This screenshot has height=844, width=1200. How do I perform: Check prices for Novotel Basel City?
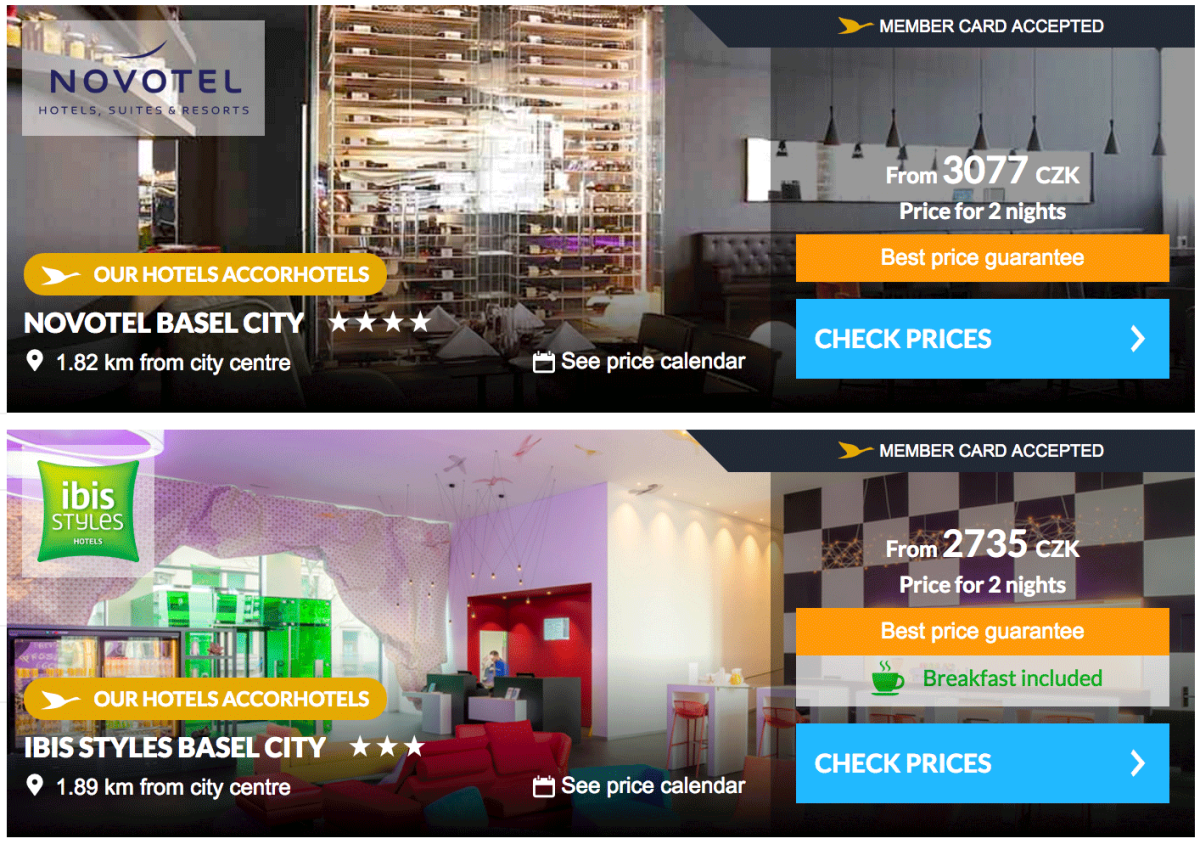click(982, 339)
